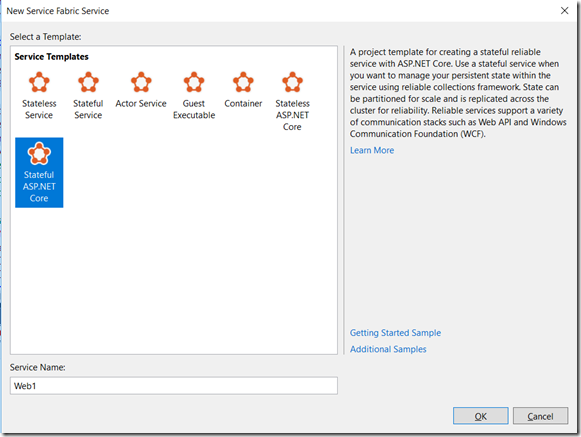The height and width of the screenshot is (437, 581).
Task: Select the Stateless Service template icon
Action: (39, 82)
